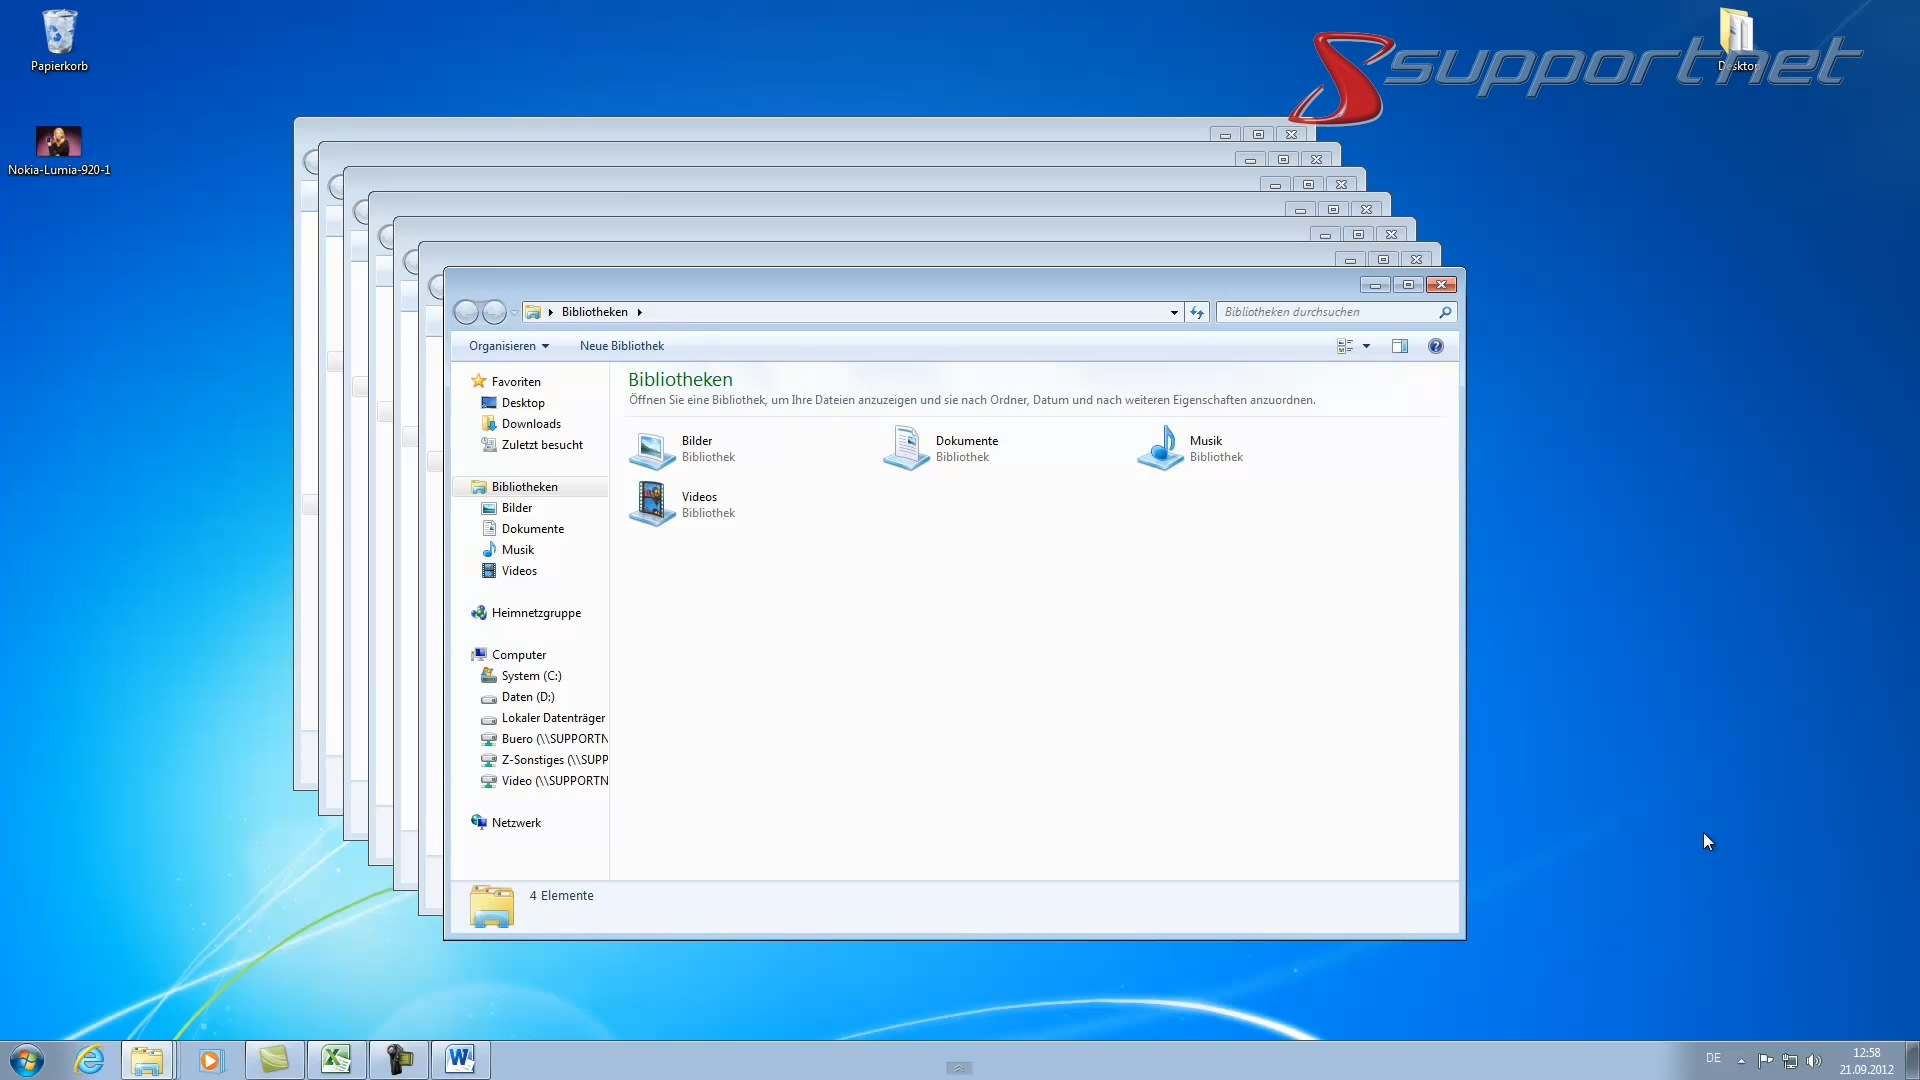Open the Papierkorb on the desktop

coord(59,40)
